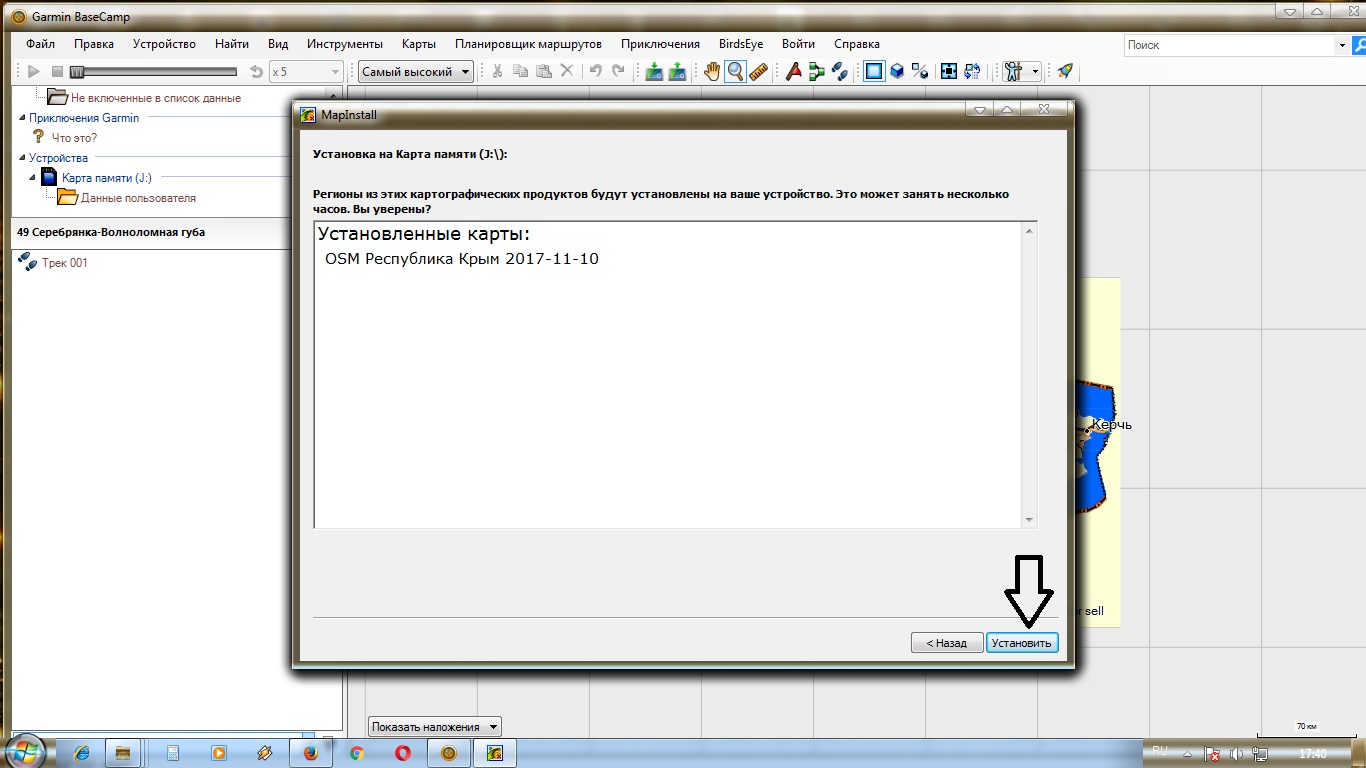Open Opera from the taskbar
The width and height of the screenshot is (1366, 768).
click(403, 753)
